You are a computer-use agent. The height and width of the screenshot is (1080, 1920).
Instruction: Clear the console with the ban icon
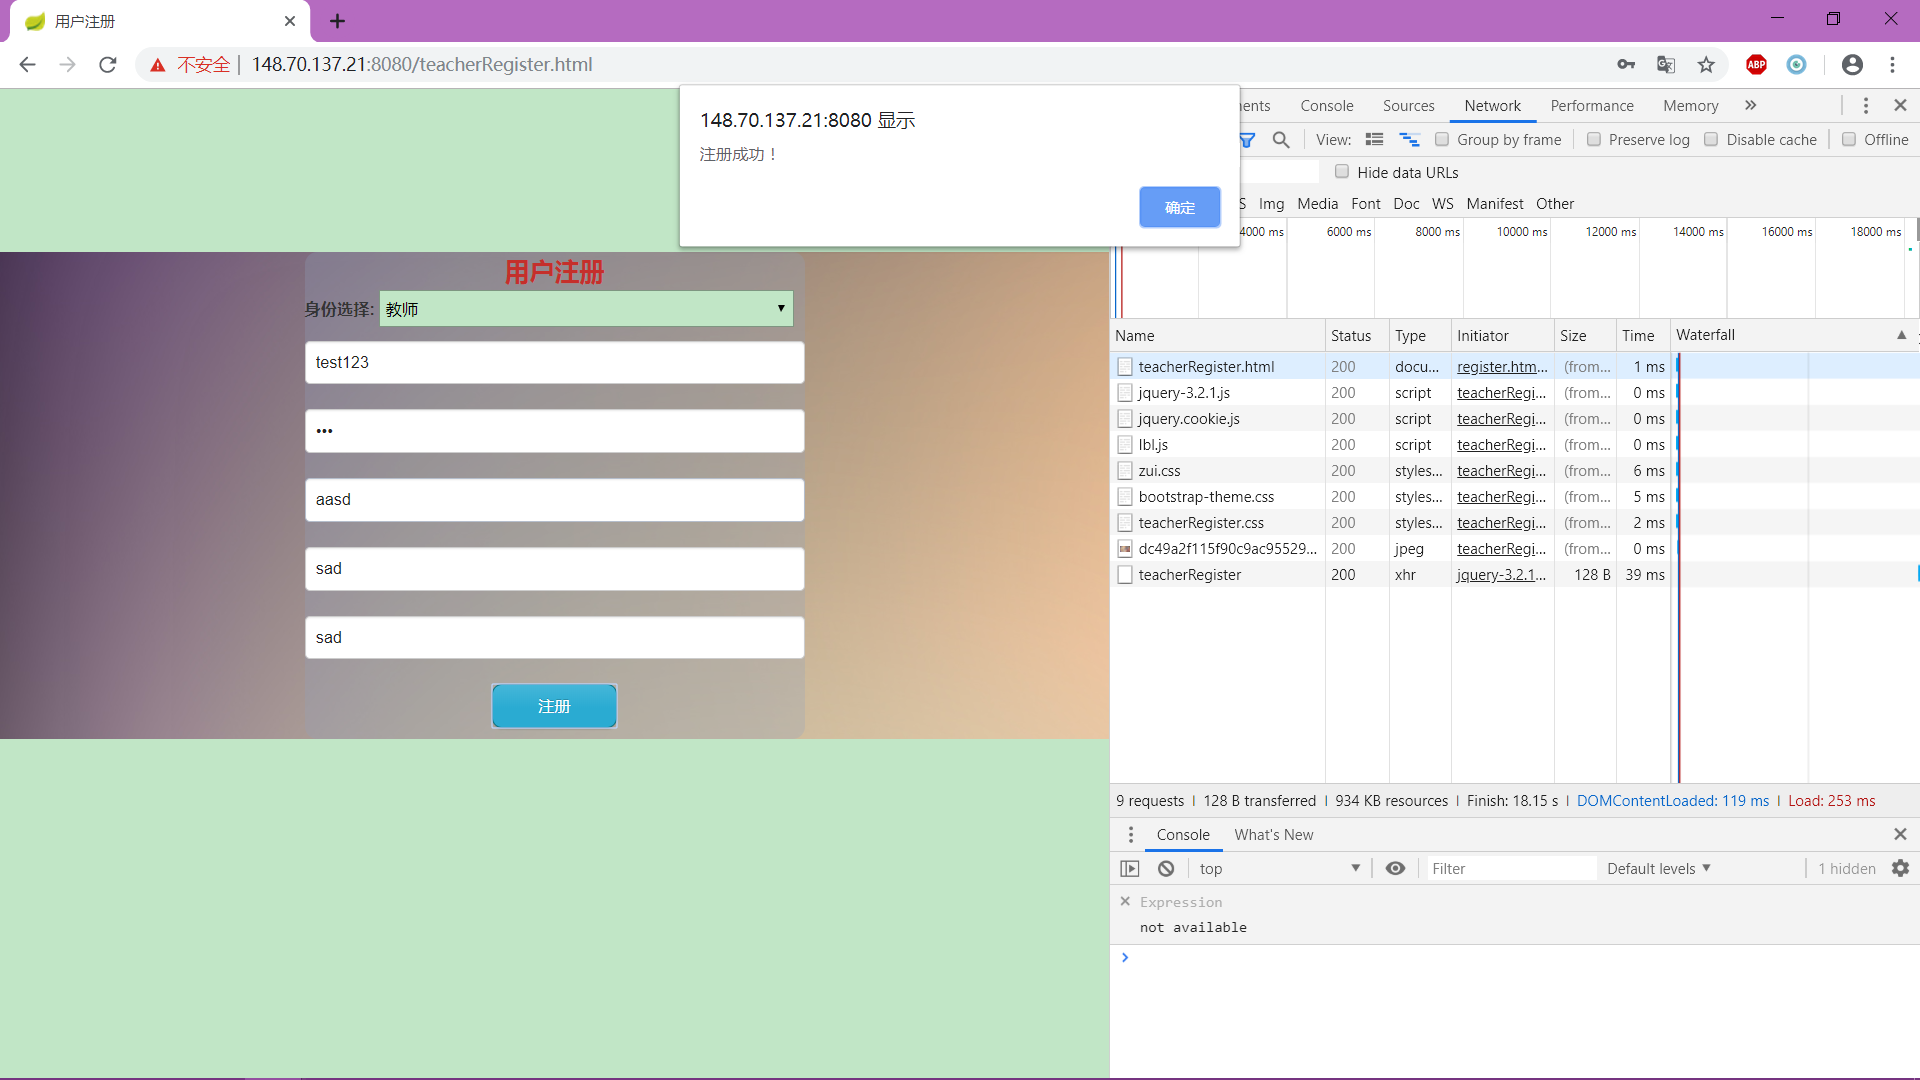point(1166,868)
